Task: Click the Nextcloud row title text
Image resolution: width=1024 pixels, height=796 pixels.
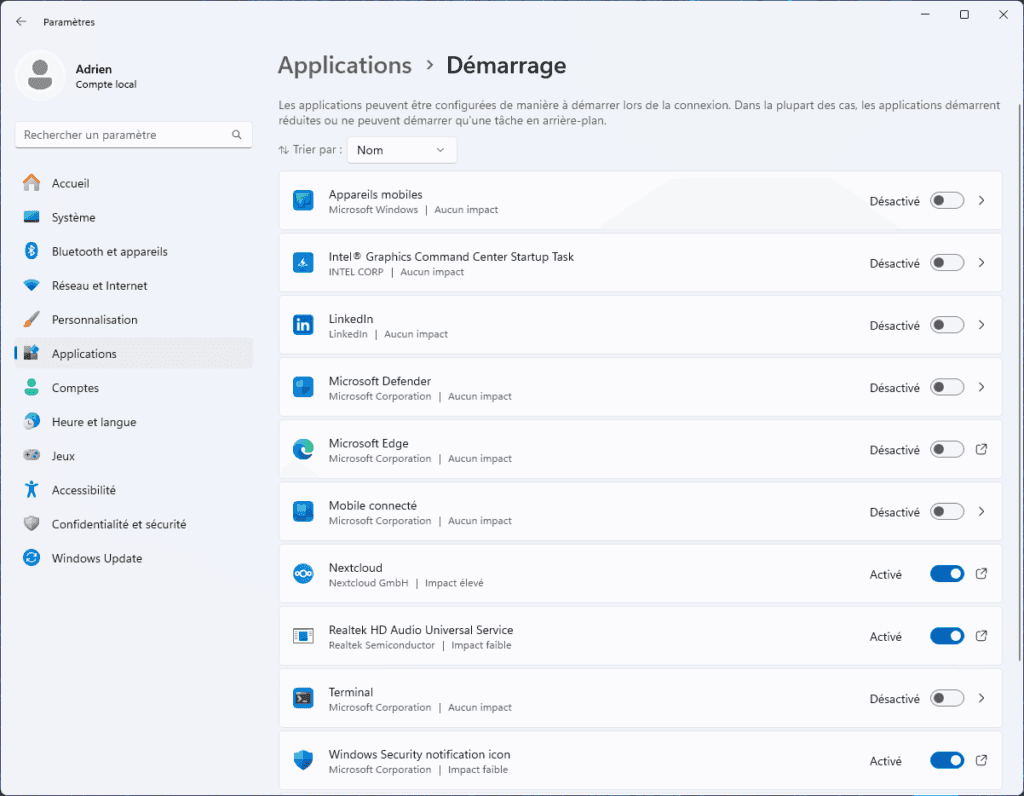Action: [x=355, y=567]
